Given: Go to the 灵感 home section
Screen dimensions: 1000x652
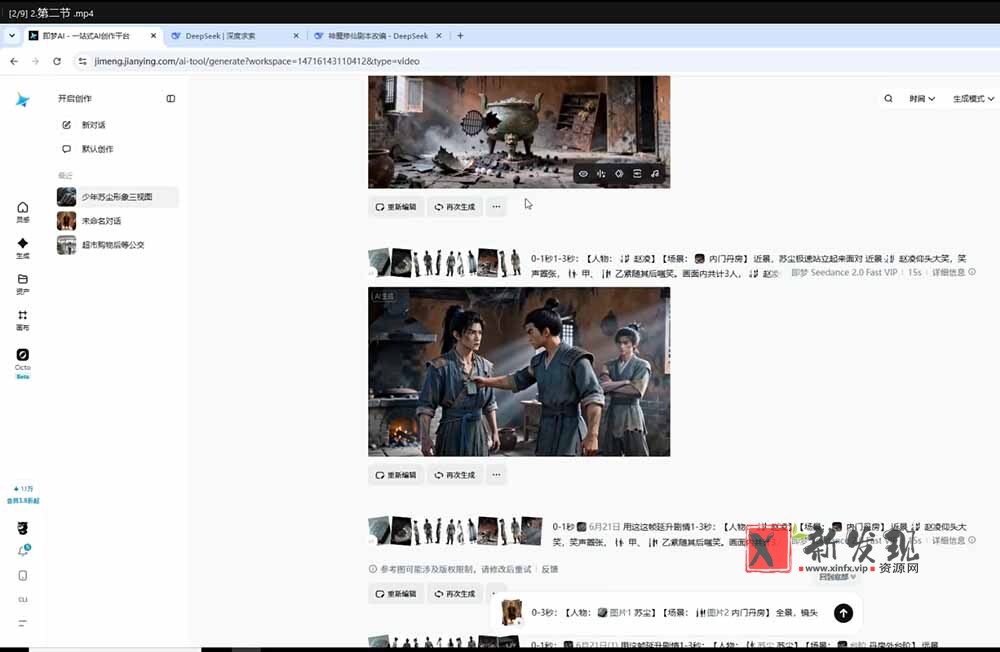Looking at the screenshot, I should (22, 212).
